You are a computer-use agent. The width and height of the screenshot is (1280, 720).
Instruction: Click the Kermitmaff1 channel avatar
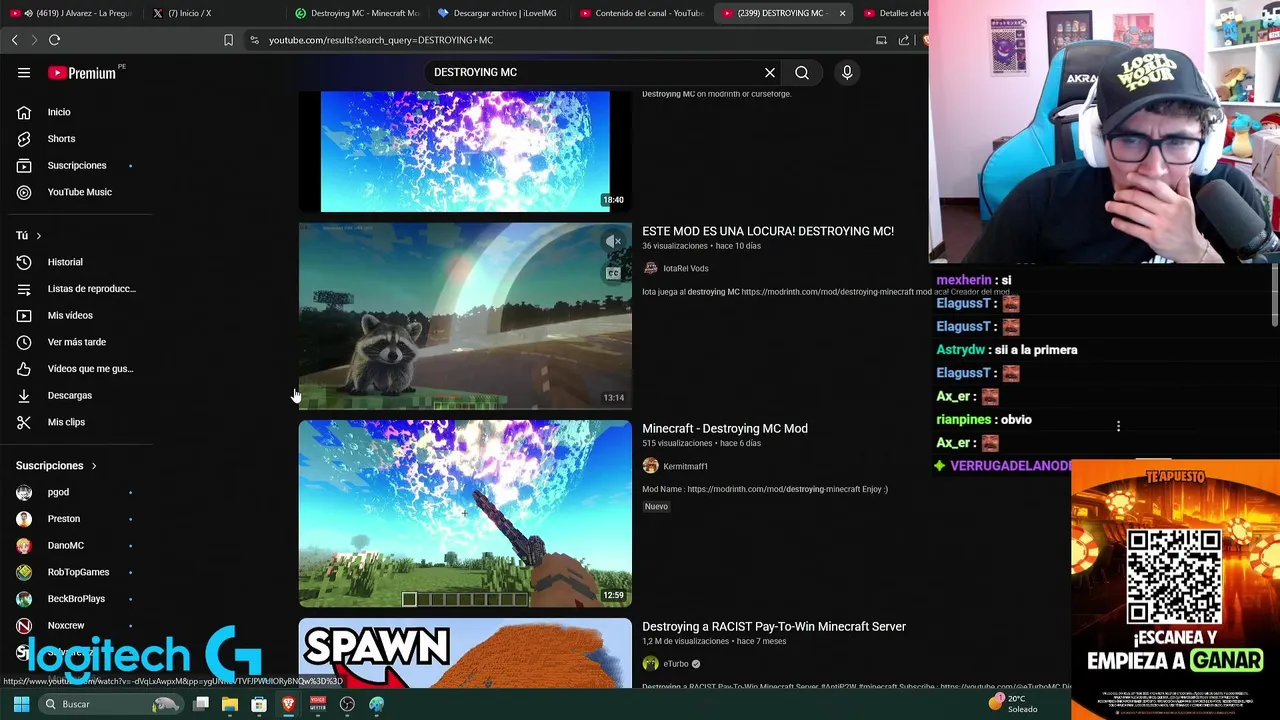[650, 466]
